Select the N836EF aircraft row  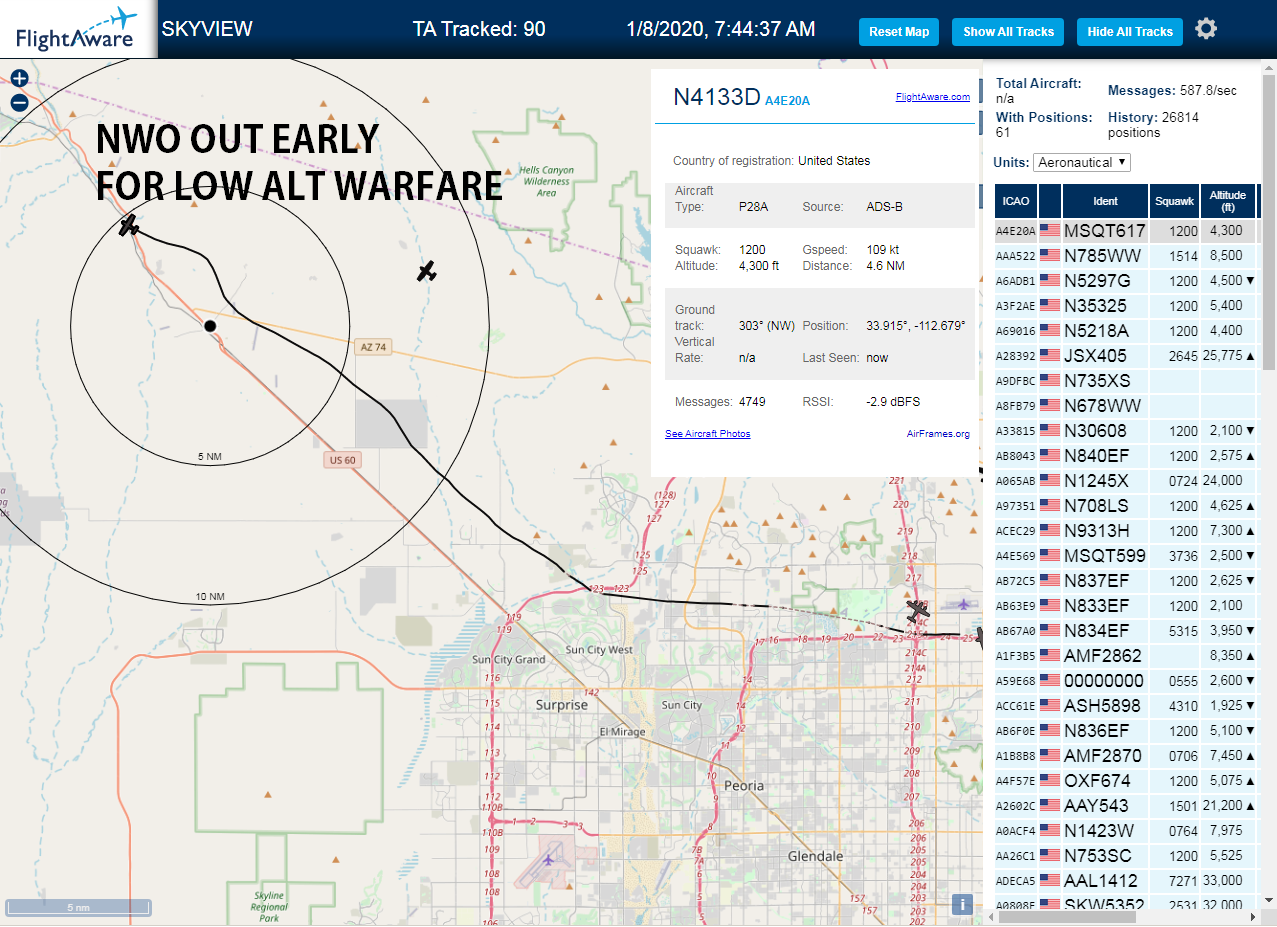(1126, 731)
